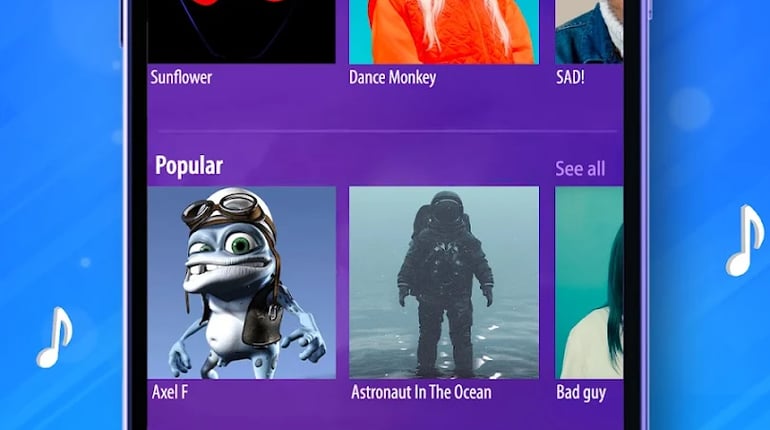
Task: Select the Bad guy song title
Action: click(581, 393)
